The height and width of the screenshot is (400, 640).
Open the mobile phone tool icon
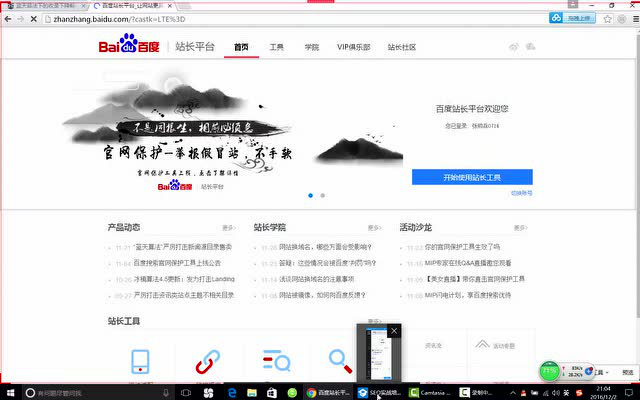click(140, 362)
